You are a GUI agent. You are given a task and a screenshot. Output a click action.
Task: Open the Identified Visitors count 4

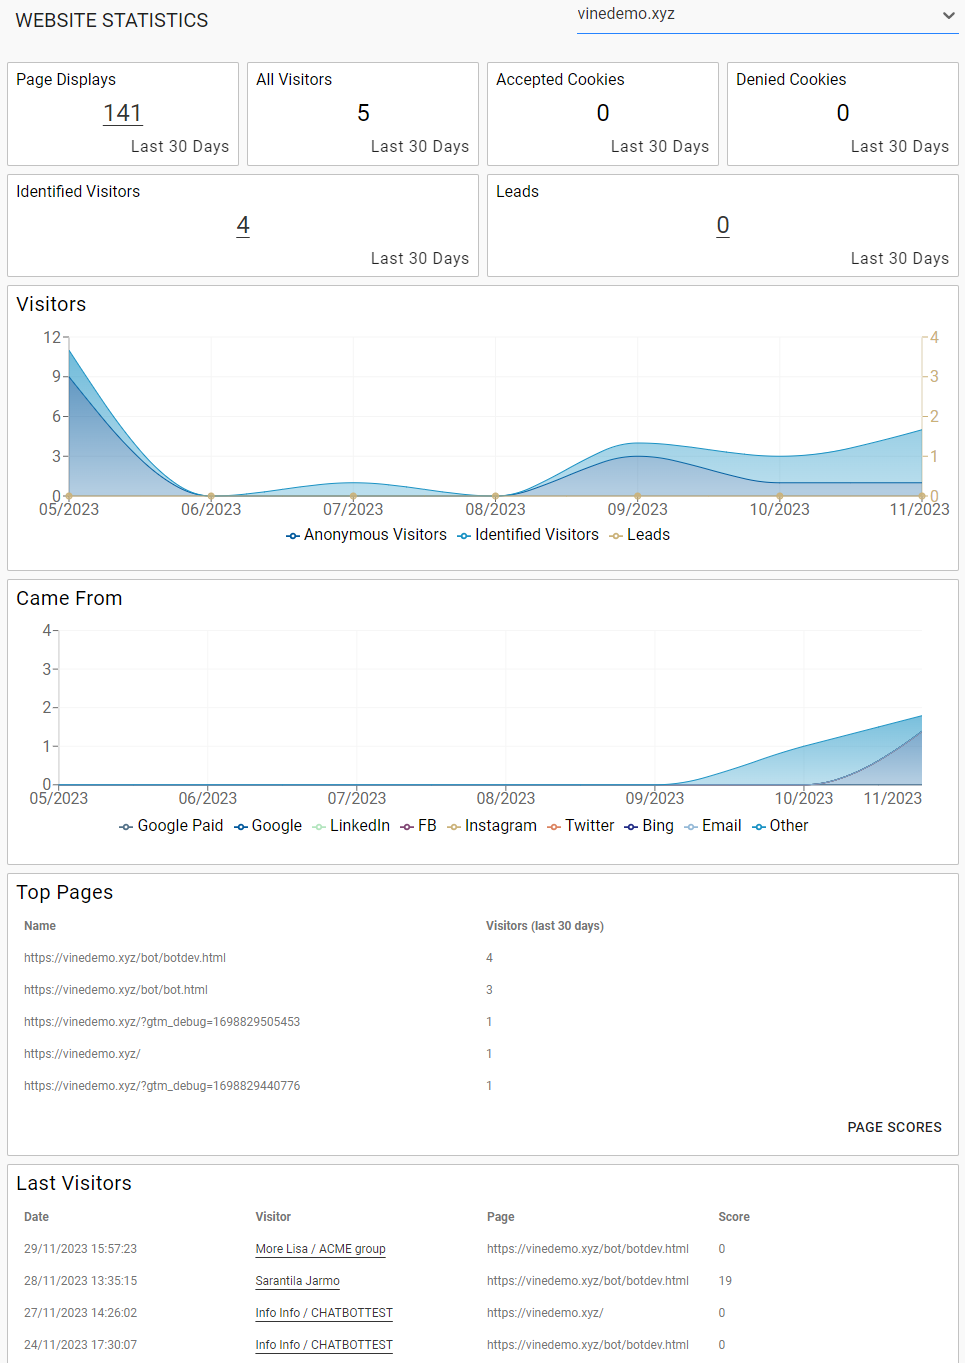[243, 226]
